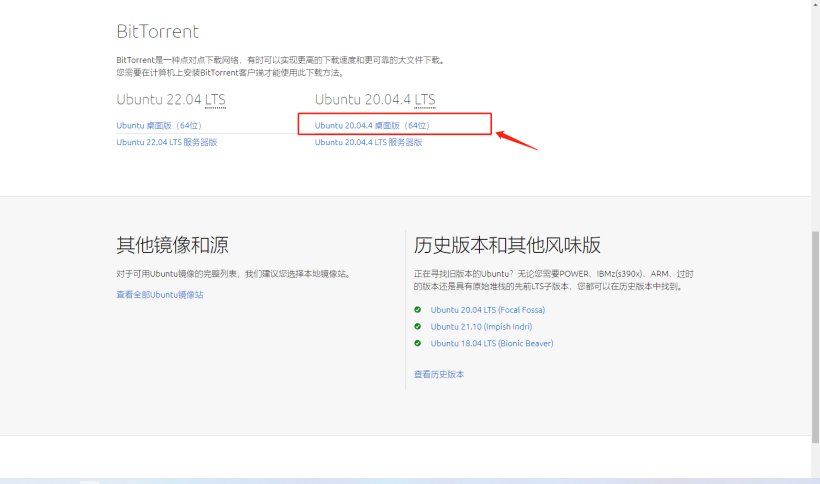Open 查看全部Ubuntu镜像站 link
This screenshot has height=484, width=820.
point(160,295)
